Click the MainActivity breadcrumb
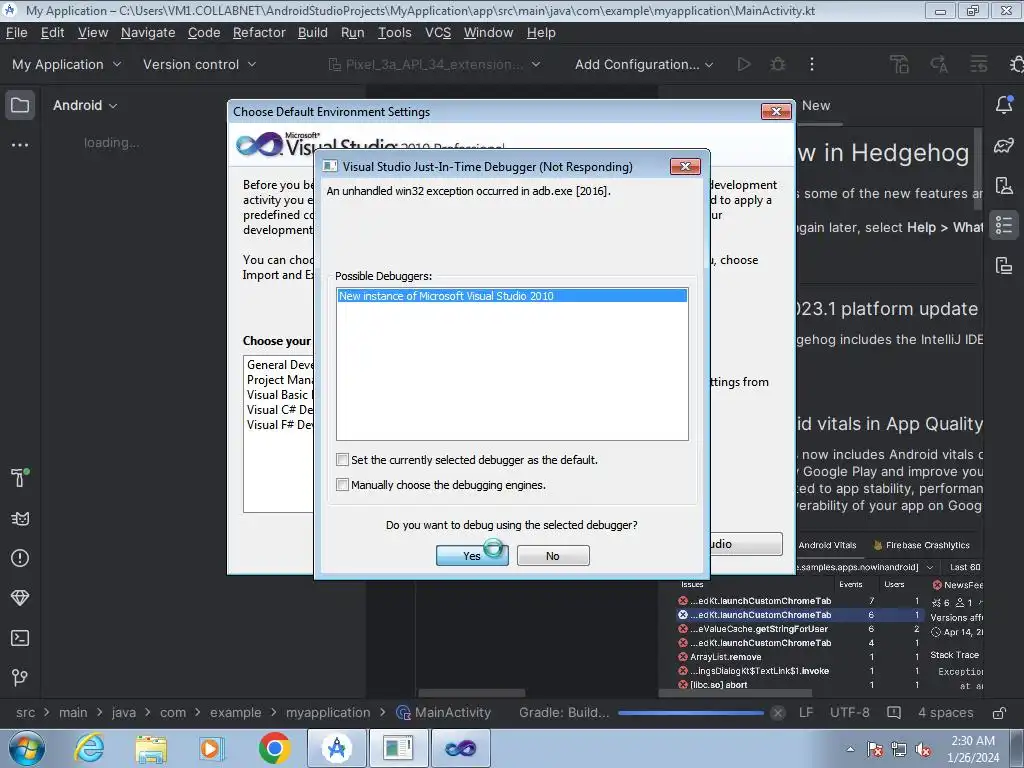This screenshot has height=768, width=1024. click(444, 712)
